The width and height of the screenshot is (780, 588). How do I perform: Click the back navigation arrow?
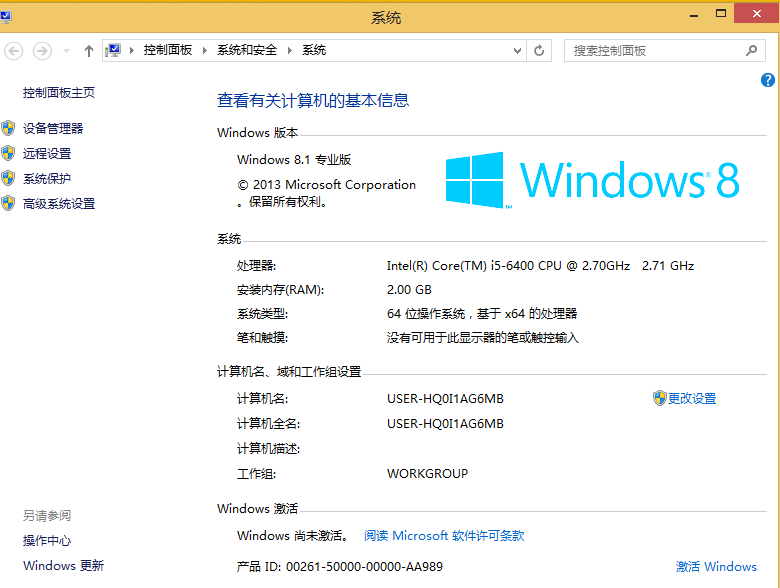click(x=14, y=50)
